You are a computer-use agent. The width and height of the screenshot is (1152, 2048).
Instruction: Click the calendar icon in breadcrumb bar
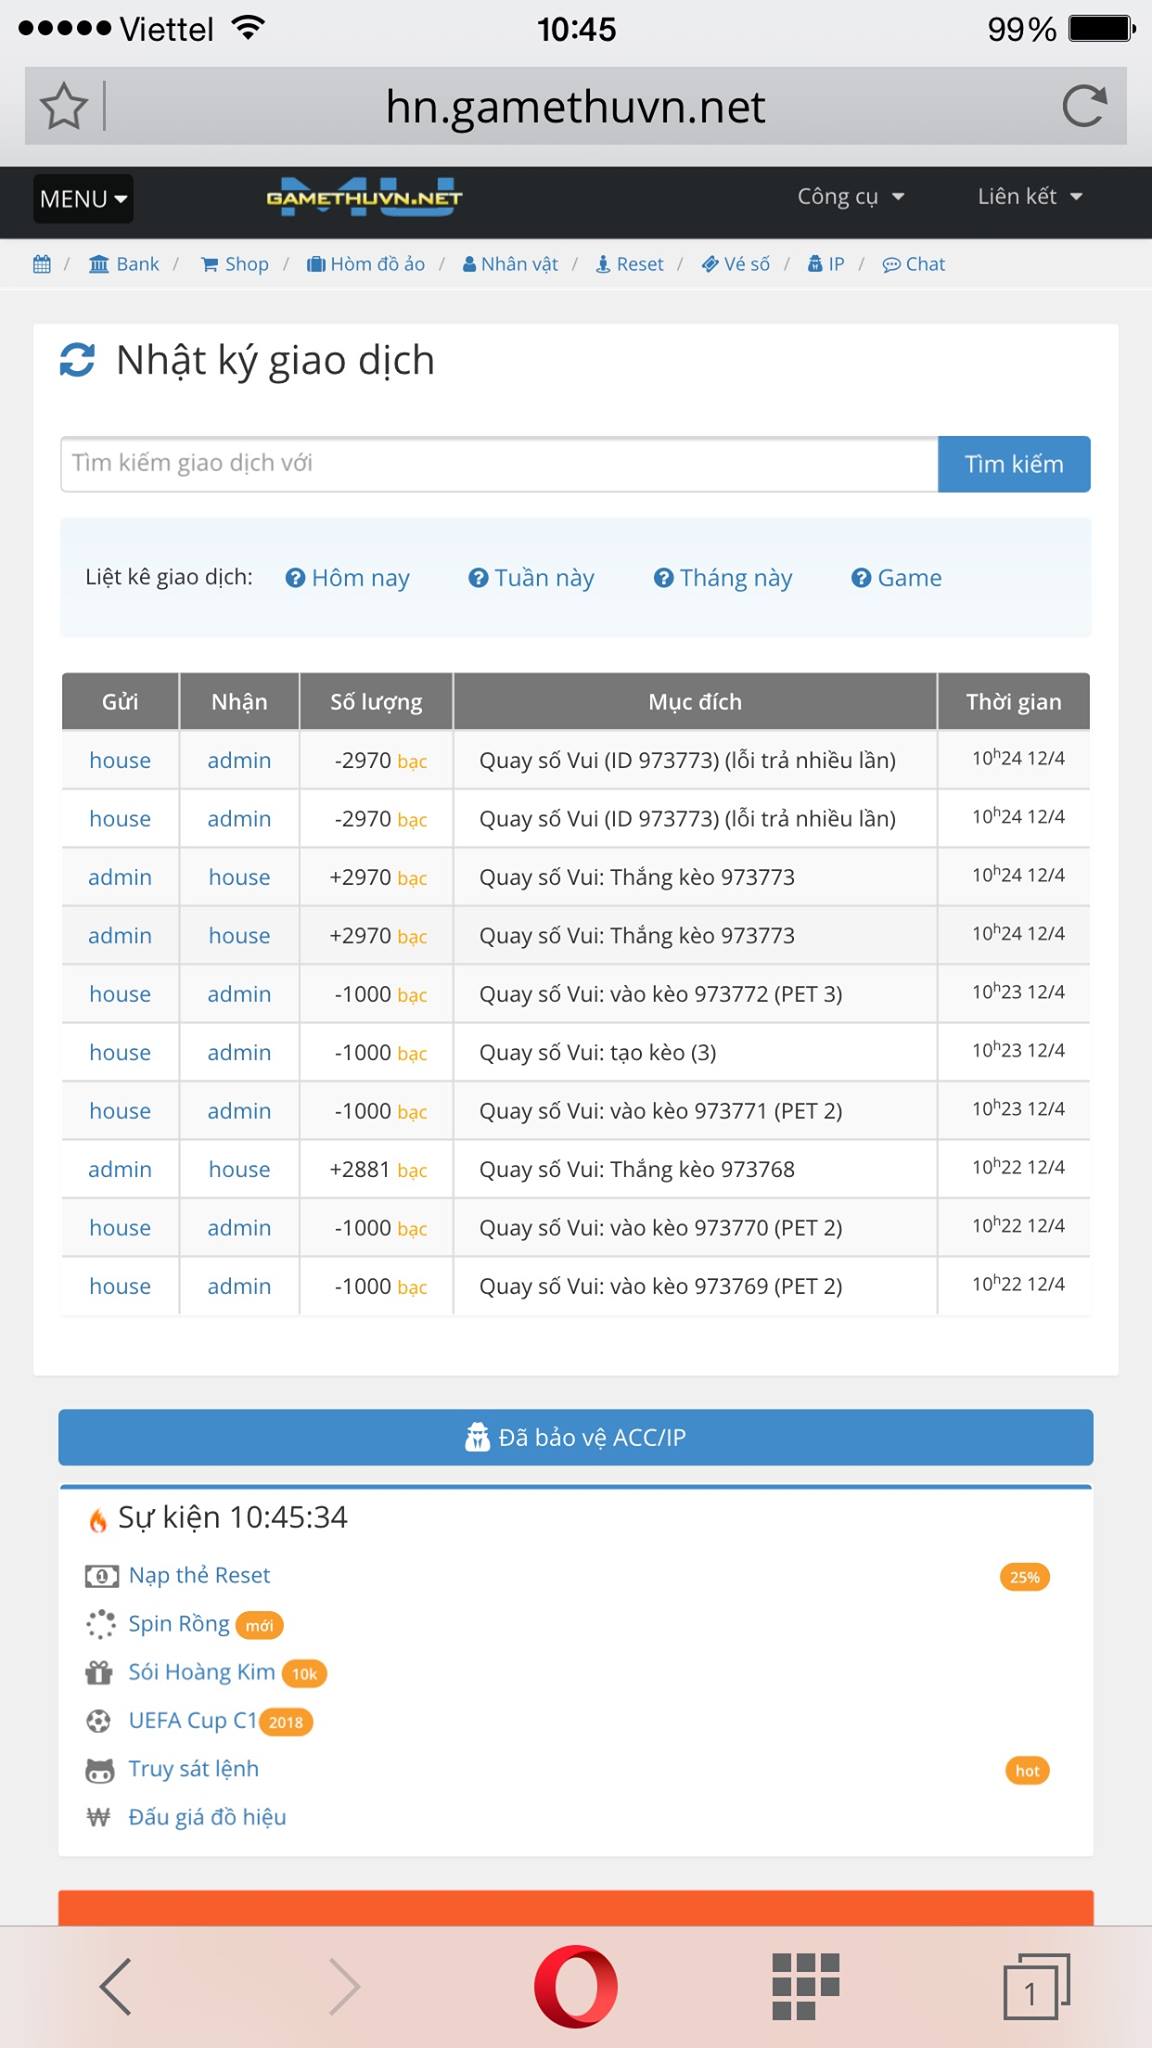click(42, 264)
